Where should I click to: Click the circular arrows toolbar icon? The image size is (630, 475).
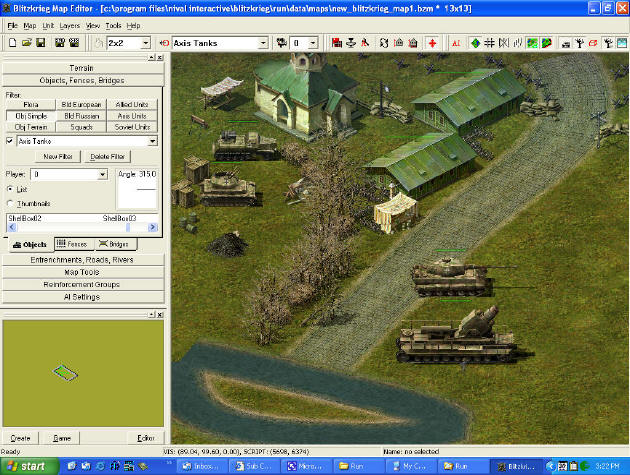click(384, 43)
